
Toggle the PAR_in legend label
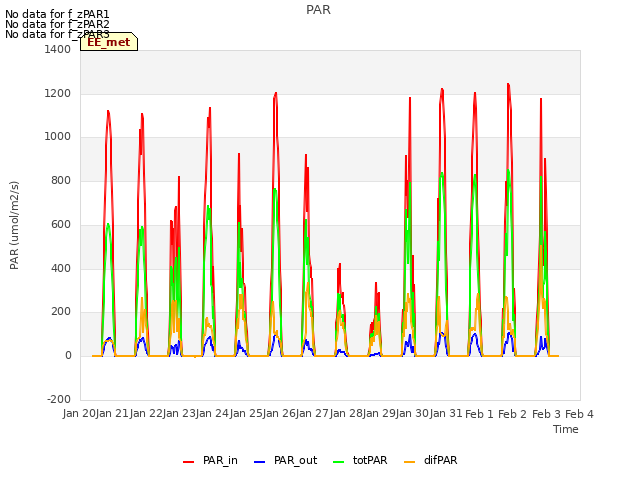[220, 460]
